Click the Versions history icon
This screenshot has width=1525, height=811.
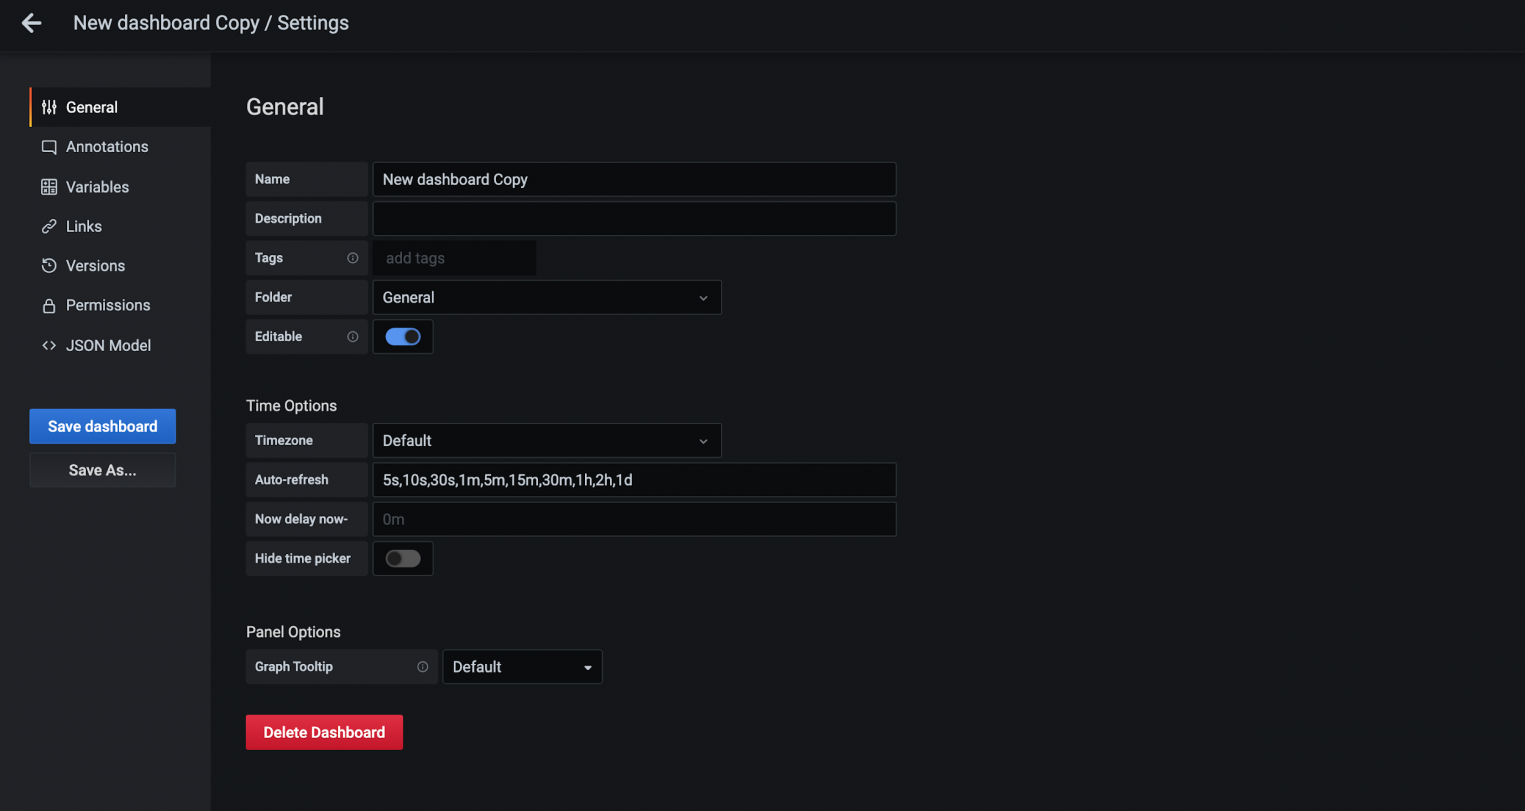point(49,266)
